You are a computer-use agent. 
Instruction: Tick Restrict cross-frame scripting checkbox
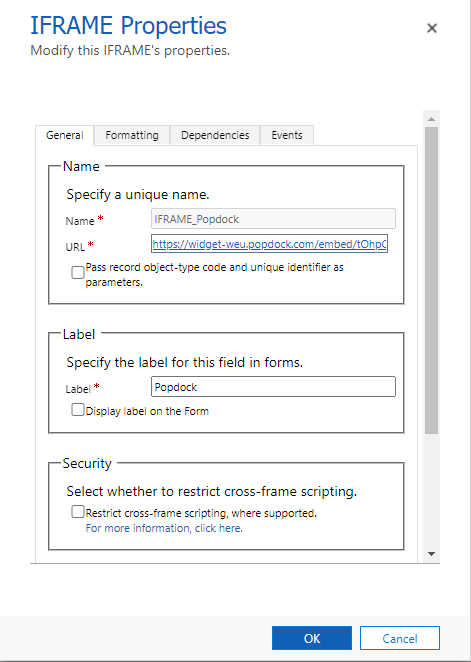[78, 512]
